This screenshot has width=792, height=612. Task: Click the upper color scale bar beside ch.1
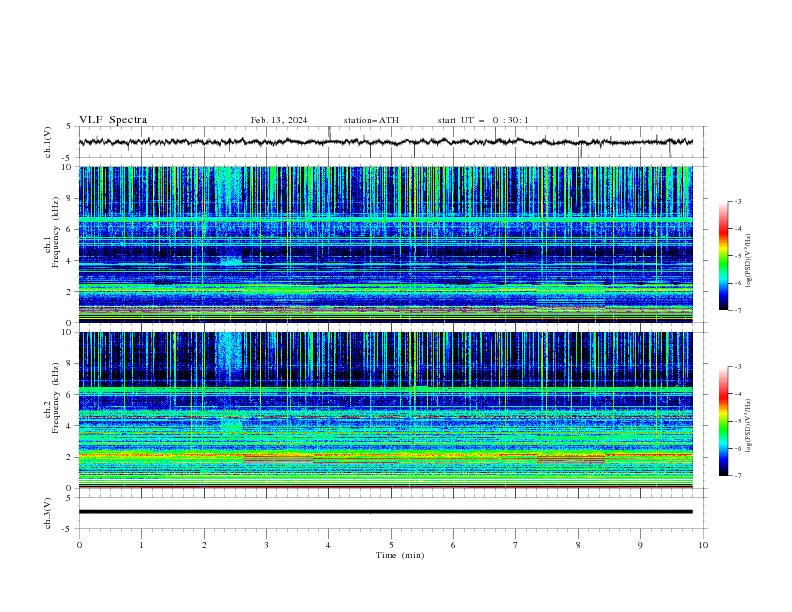[x=723, y=256]
